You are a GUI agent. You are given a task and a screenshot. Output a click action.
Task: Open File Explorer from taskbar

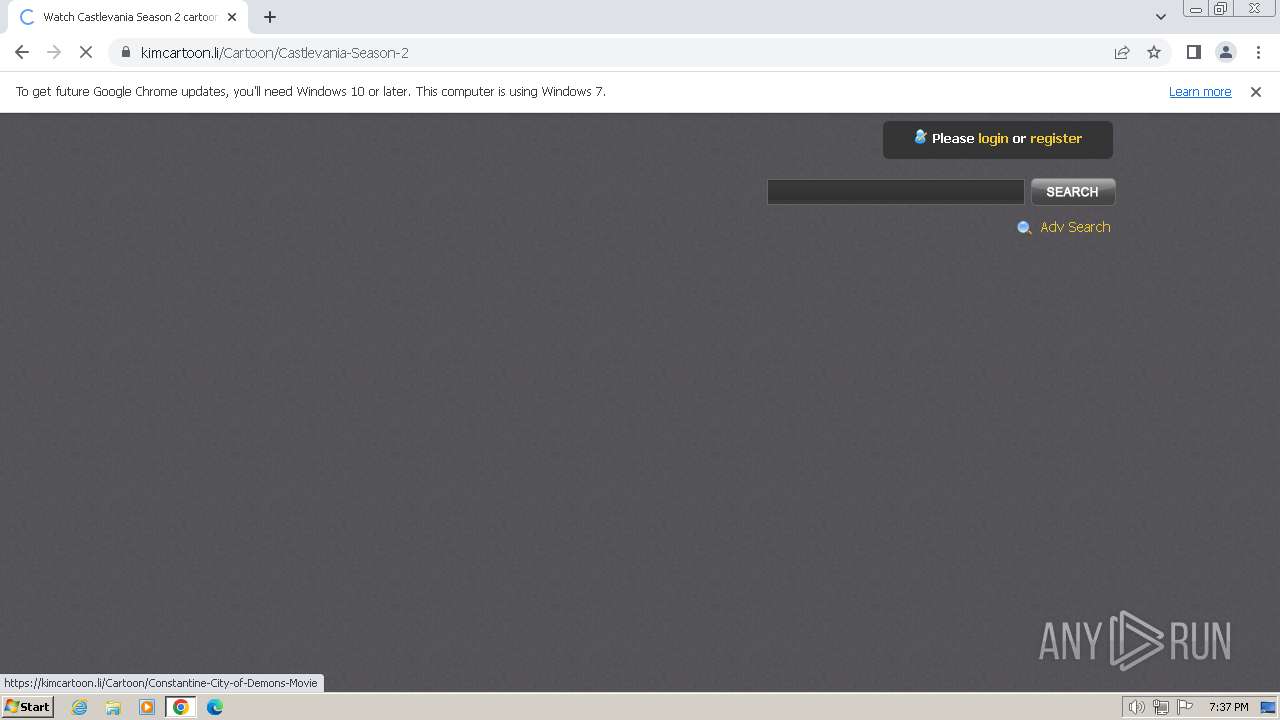pyautogui.click(x=113, y=707)
